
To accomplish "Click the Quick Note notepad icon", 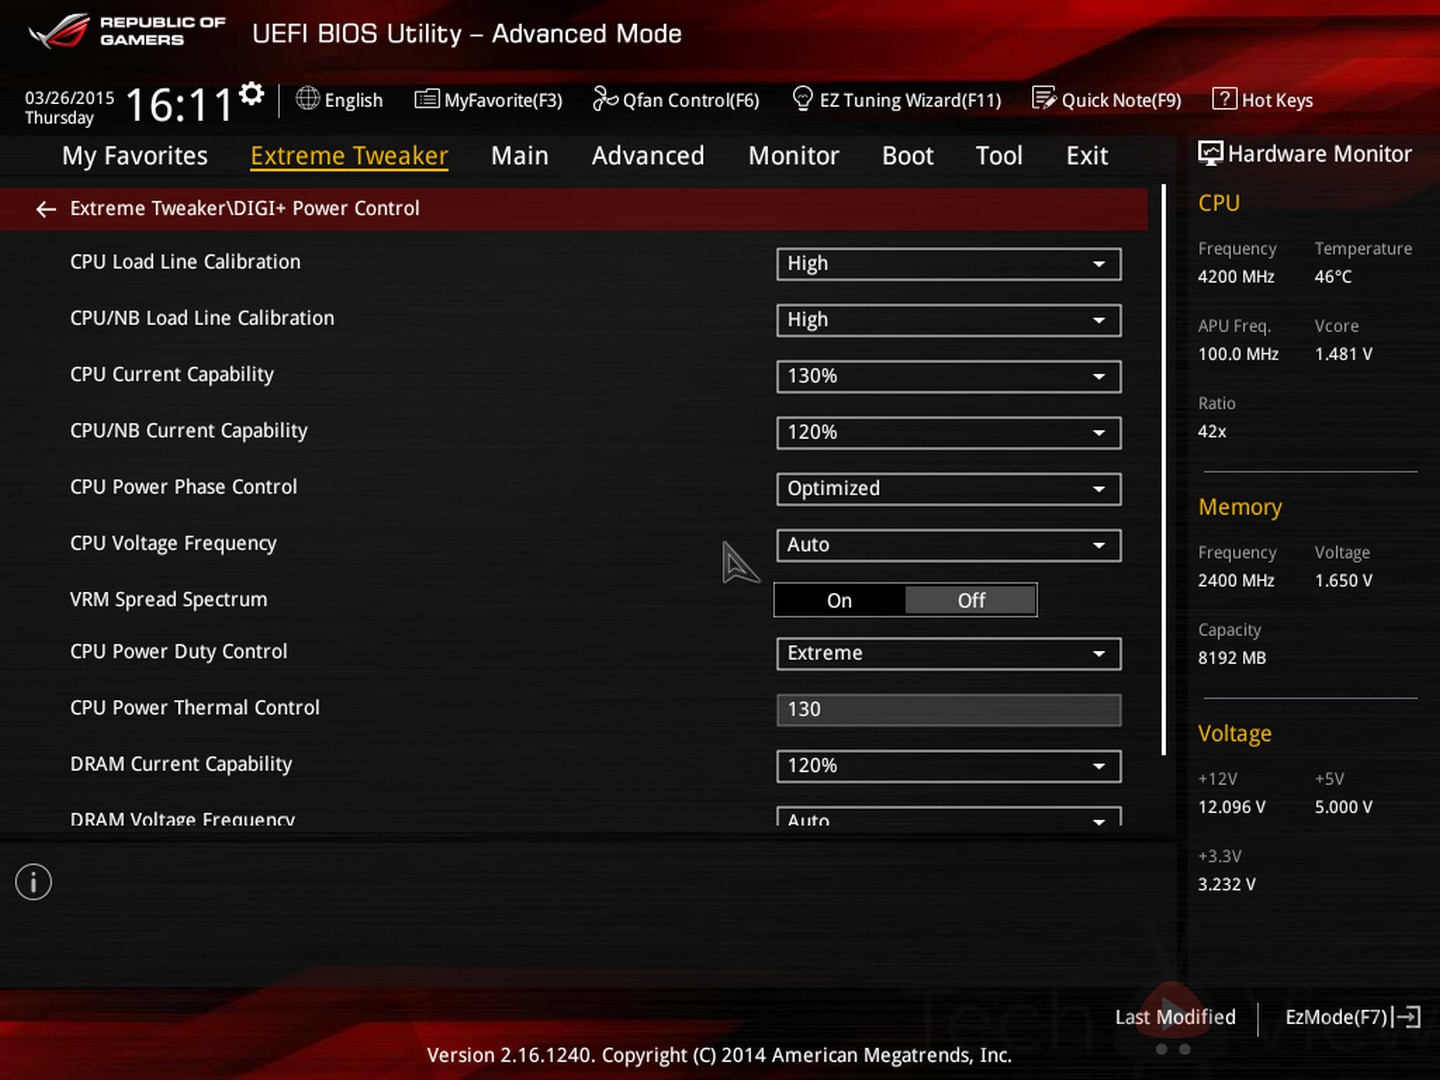I will [x=1044, y=98].
